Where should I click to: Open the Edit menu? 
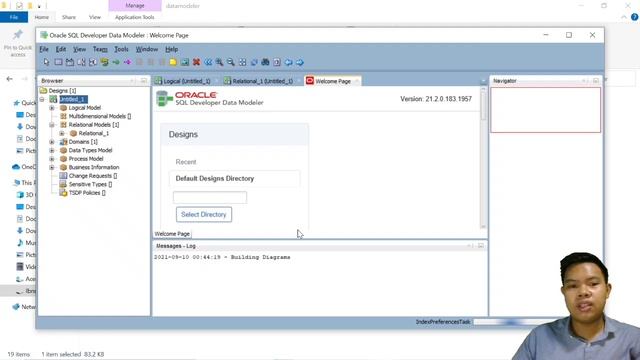coord(61,49)
